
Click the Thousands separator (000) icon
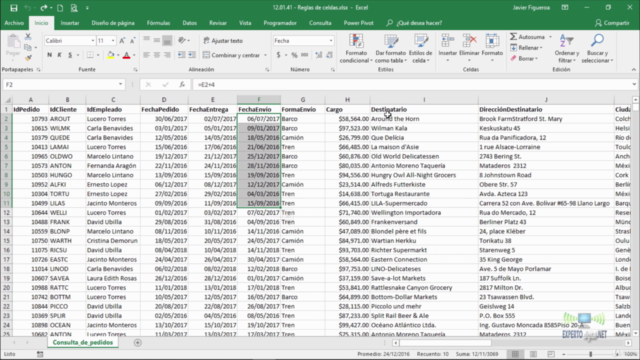point(305,55)
